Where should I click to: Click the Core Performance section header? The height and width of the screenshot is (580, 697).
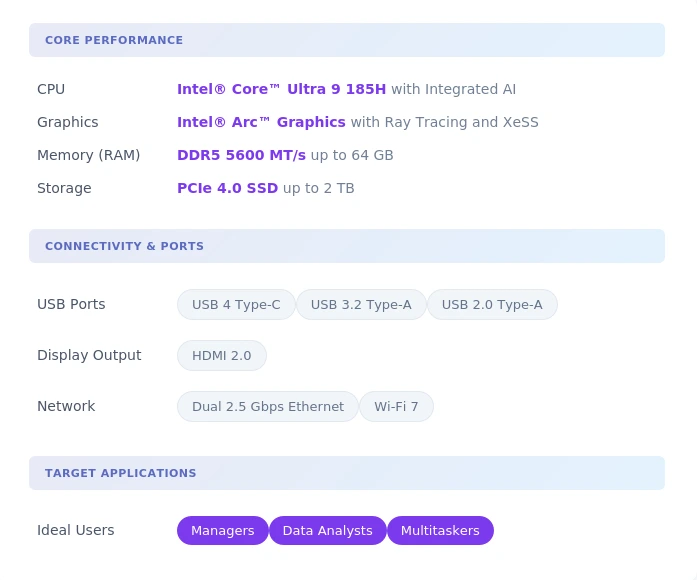114,41
